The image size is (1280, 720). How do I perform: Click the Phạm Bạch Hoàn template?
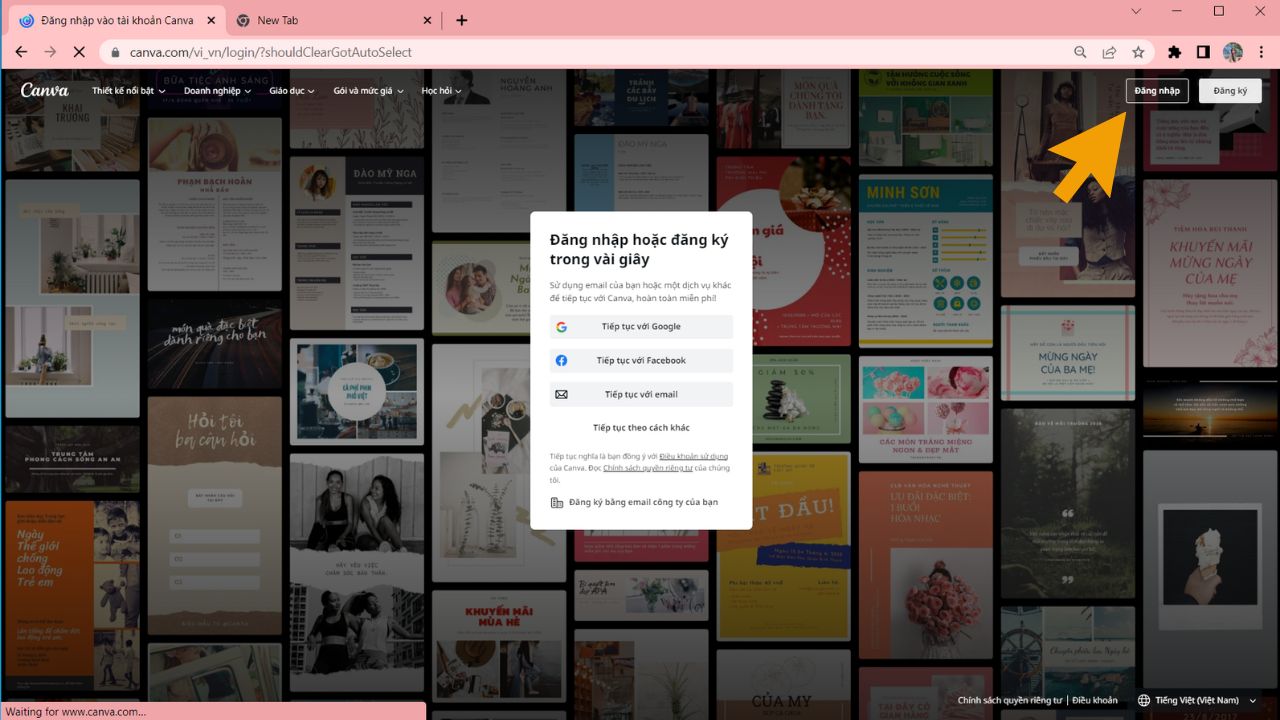click(x=215, y=204)
